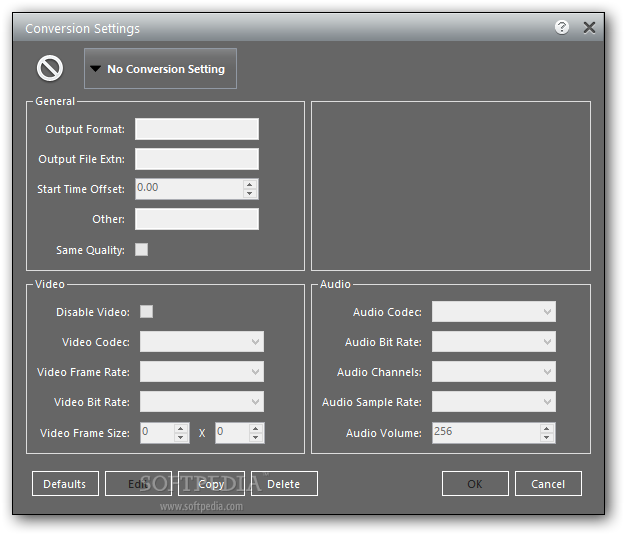Expand the Audio Bit Rate dropdown
Image resolution: width=625 pixels, height=535 pixels.
pos(494,342)
